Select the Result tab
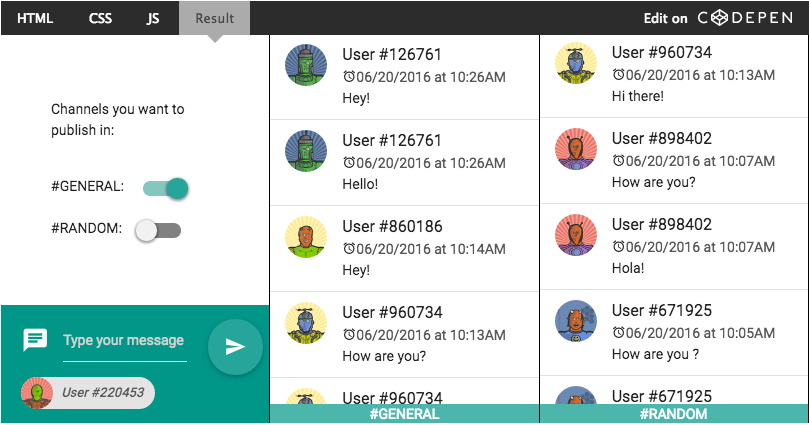This screenshot has width=809, height=425. click(214, 18)
